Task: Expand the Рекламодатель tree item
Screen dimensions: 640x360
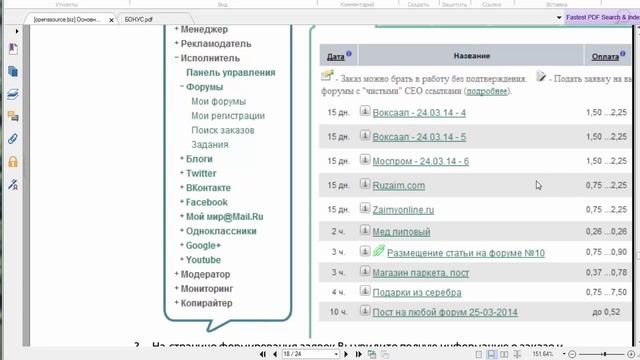Action: click(x=176, y=43)
